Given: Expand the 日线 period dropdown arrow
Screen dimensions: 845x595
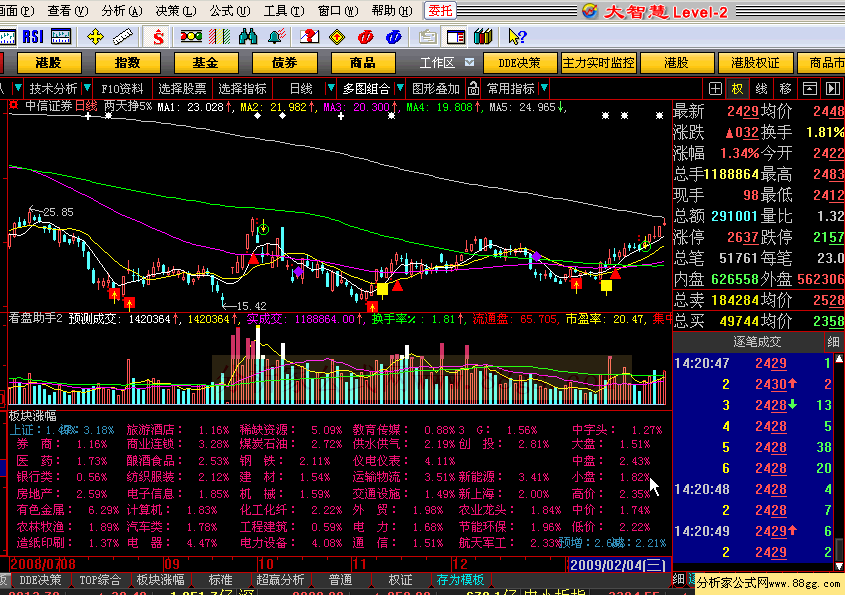Looking at the screenshot, I should (x=331, y=88).
